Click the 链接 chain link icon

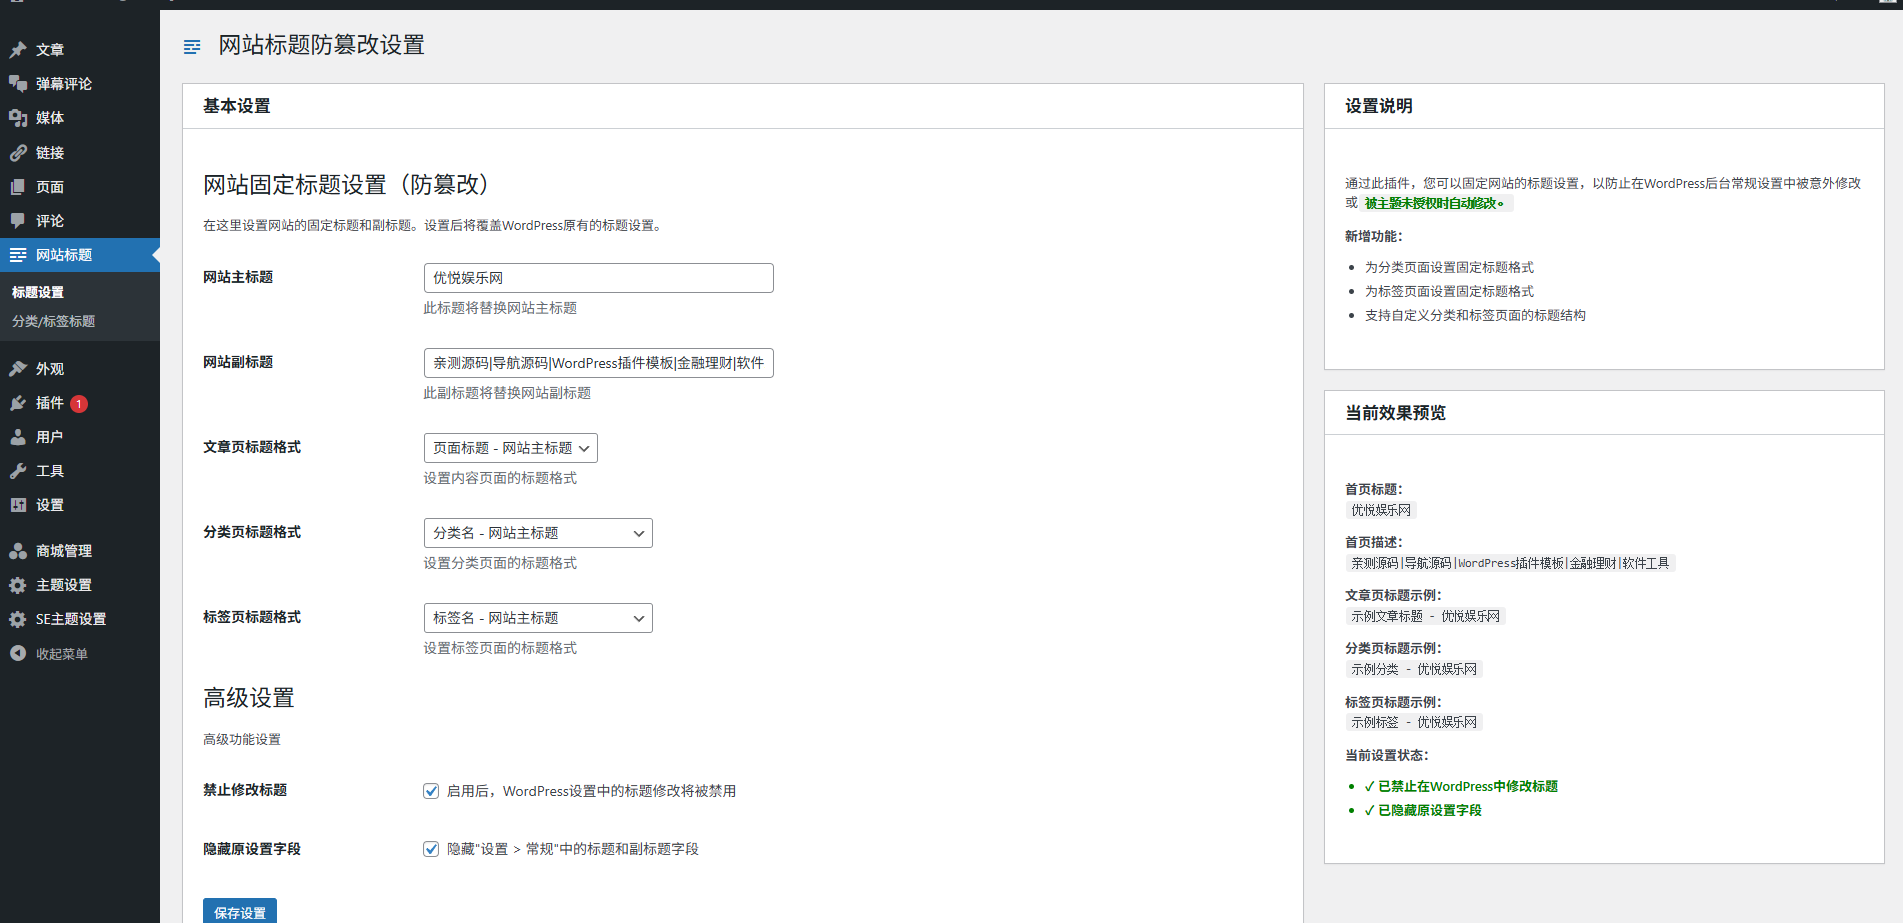[18, 153]
